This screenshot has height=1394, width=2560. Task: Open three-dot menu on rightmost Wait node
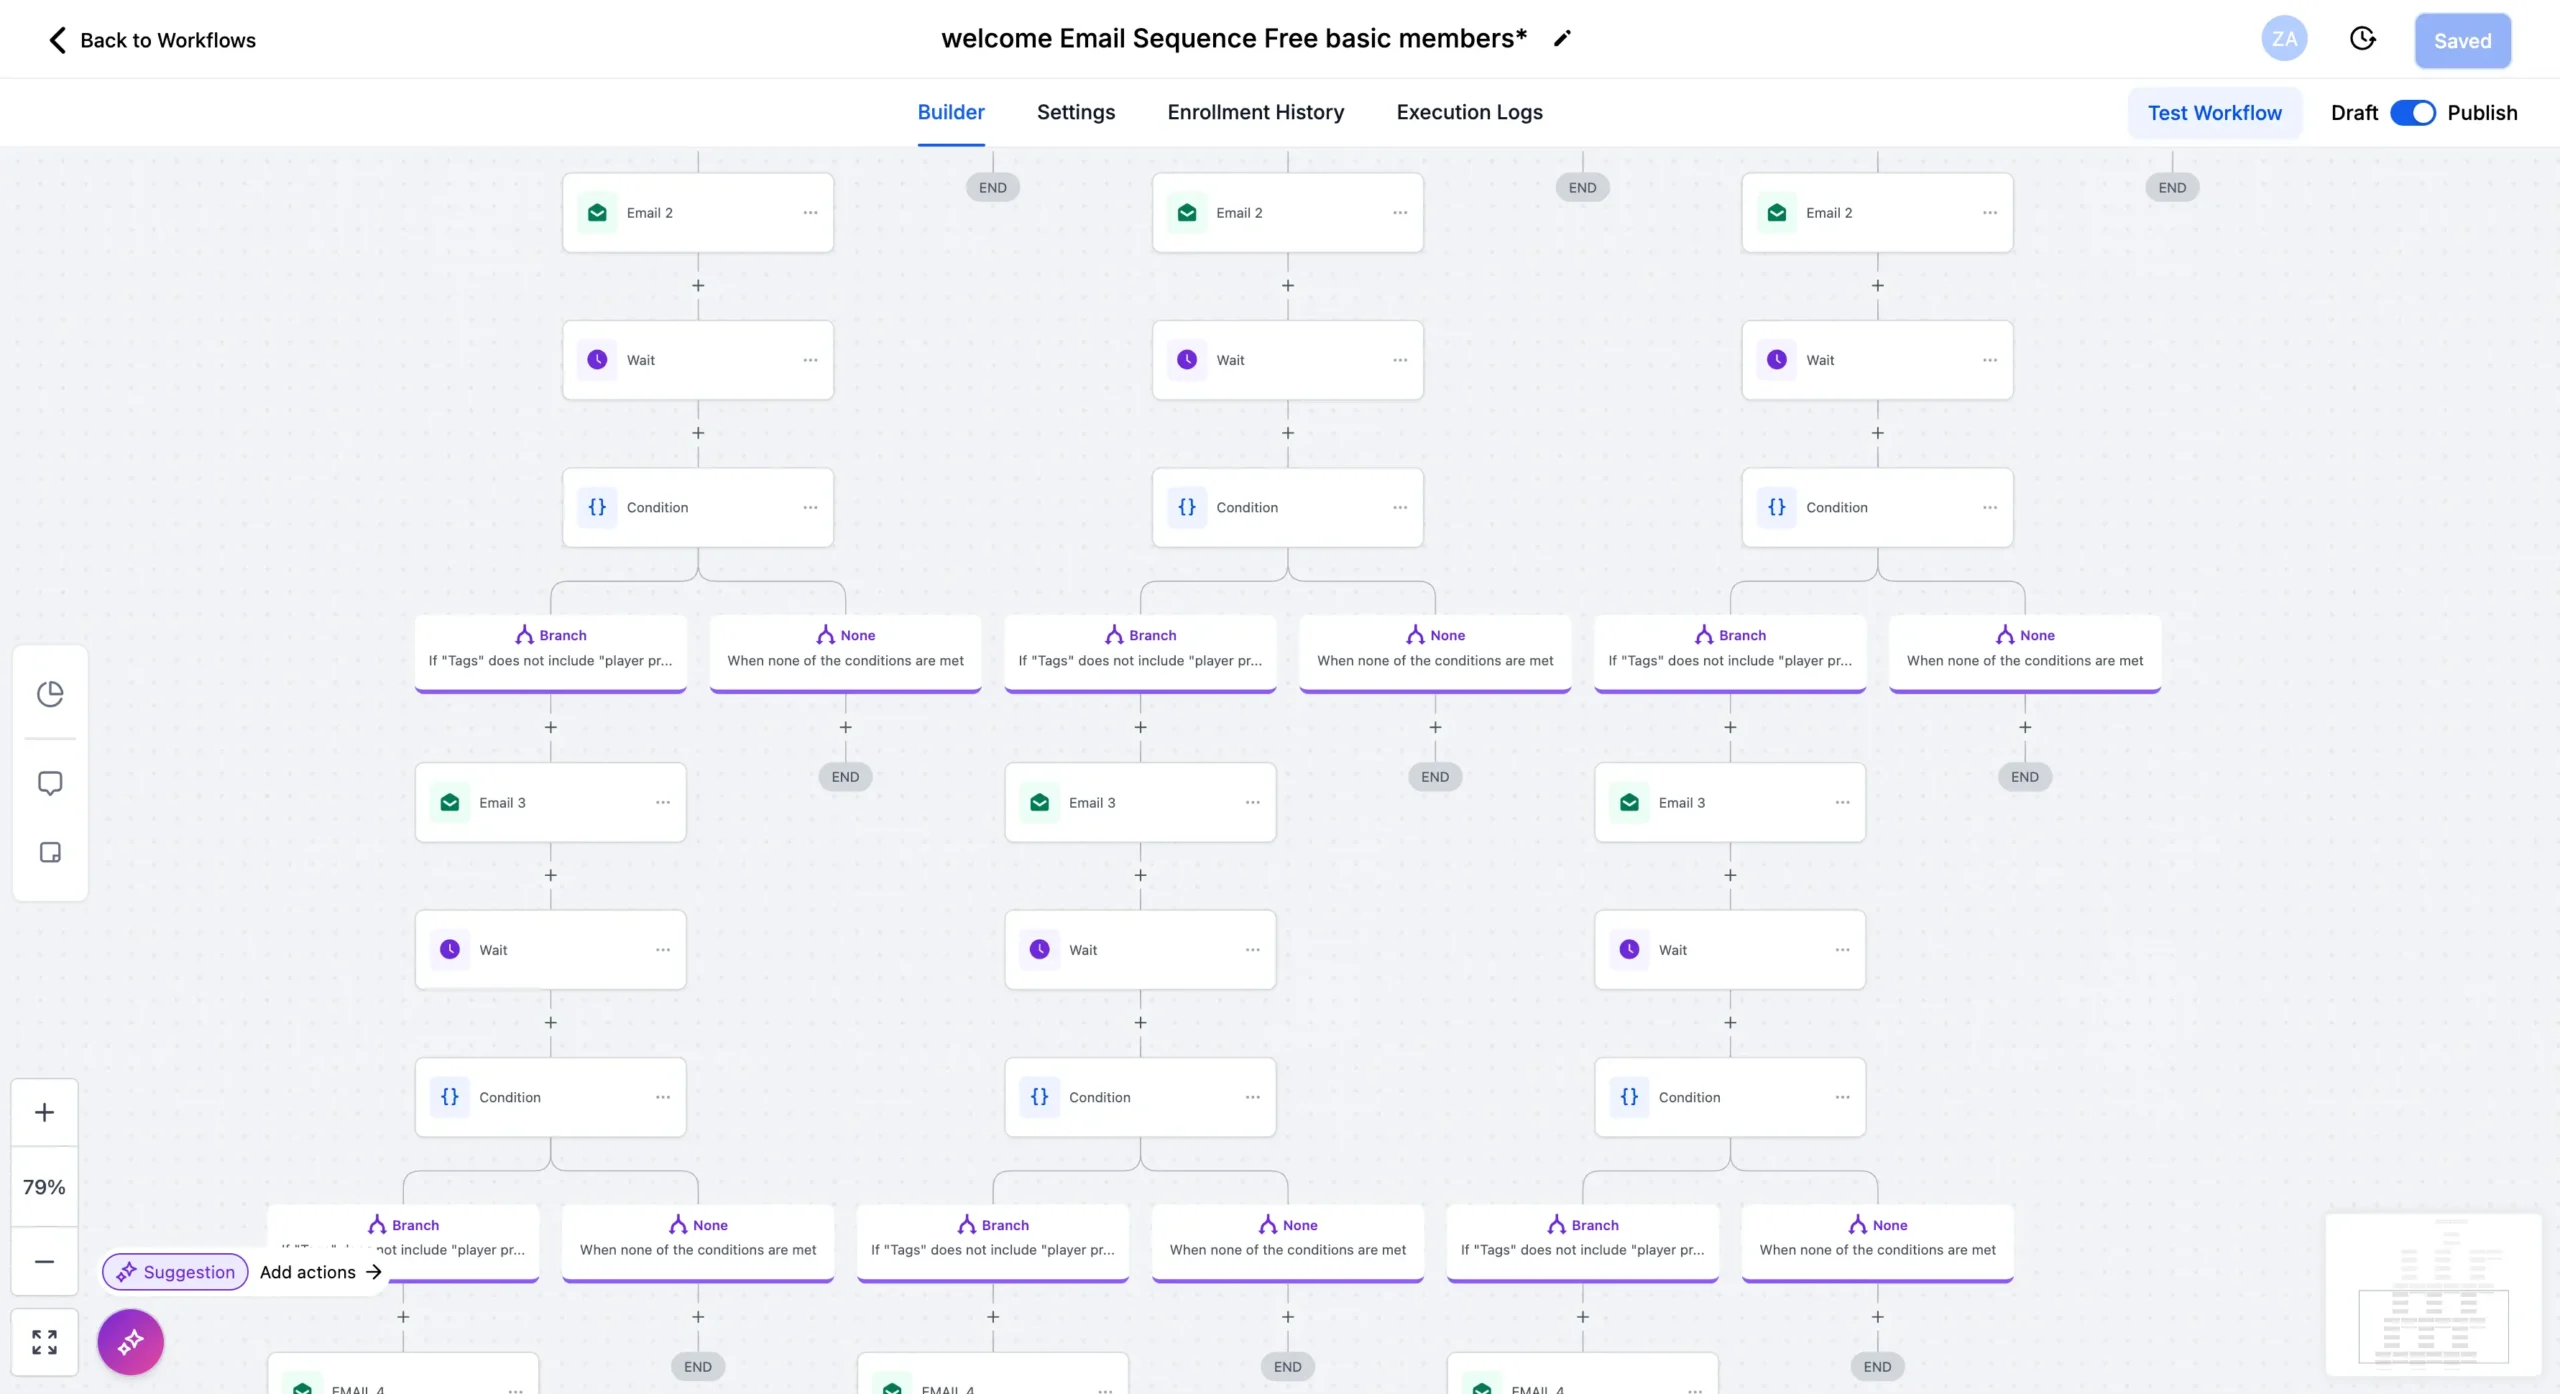(x=1990, y=360)
